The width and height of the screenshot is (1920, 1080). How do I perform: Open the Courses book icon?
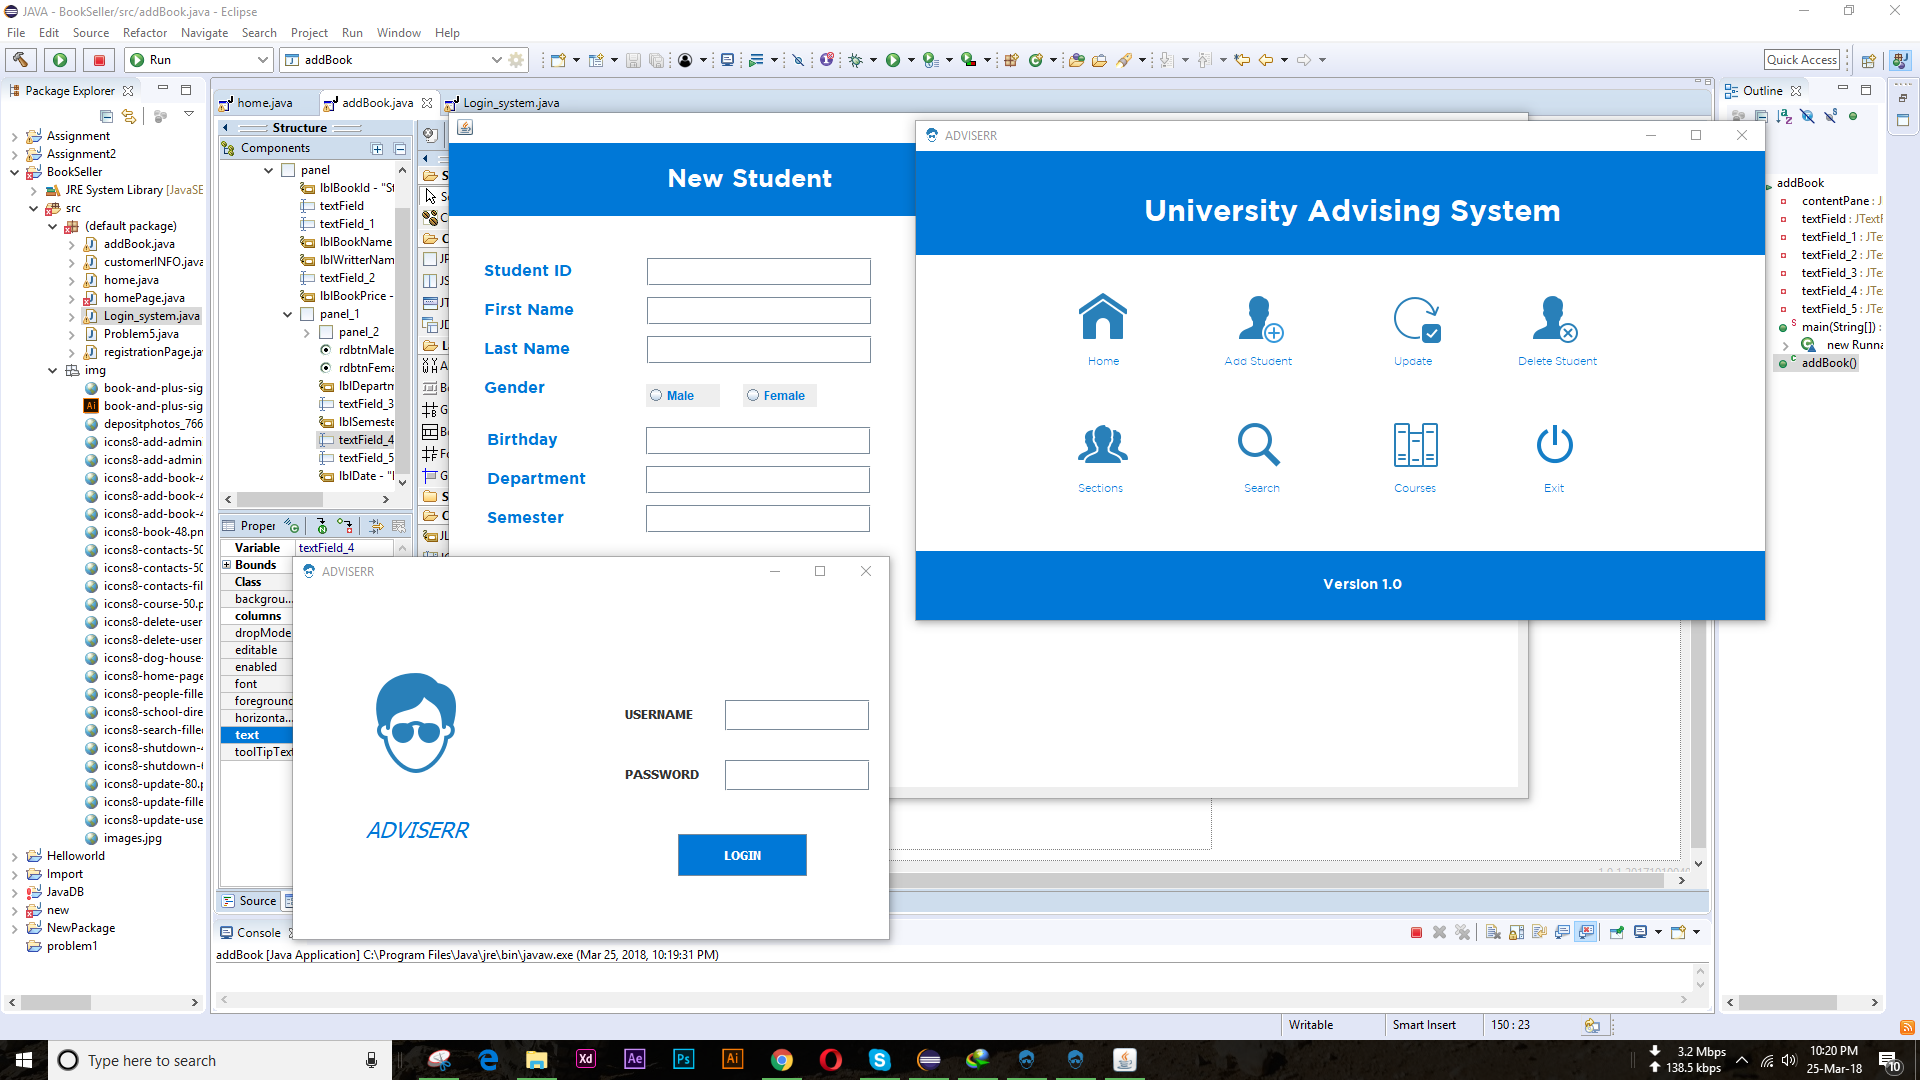(x=1415, y=446)
